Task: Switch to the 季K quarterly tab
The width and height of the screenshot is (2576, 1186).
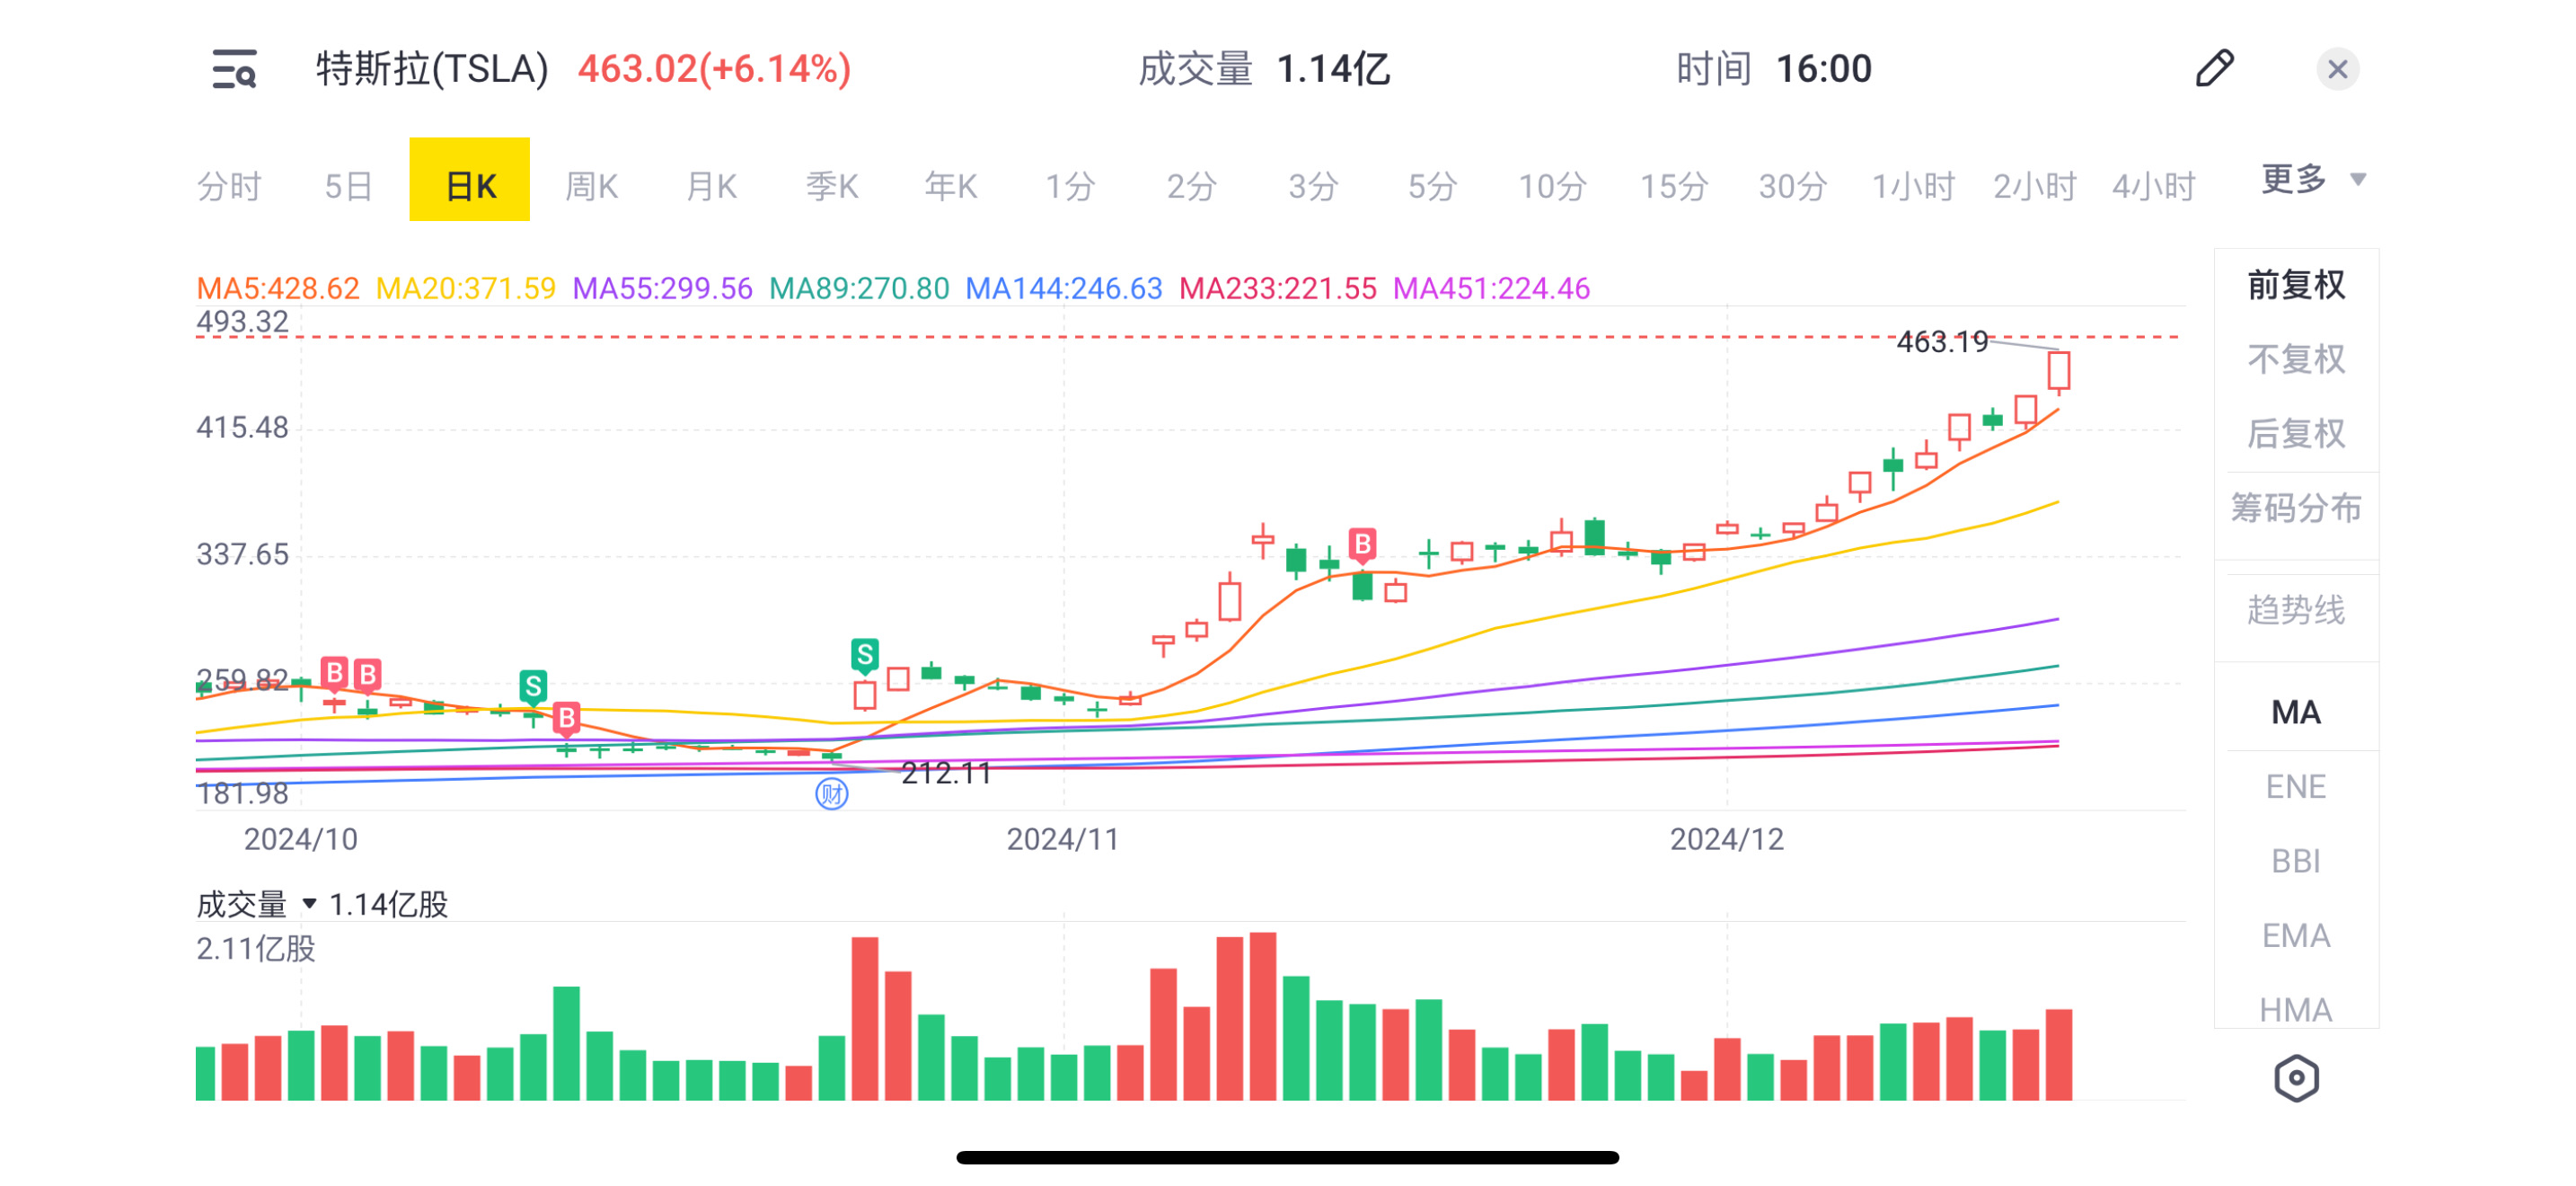Action: pyautogui.click(x=831, y=186)
